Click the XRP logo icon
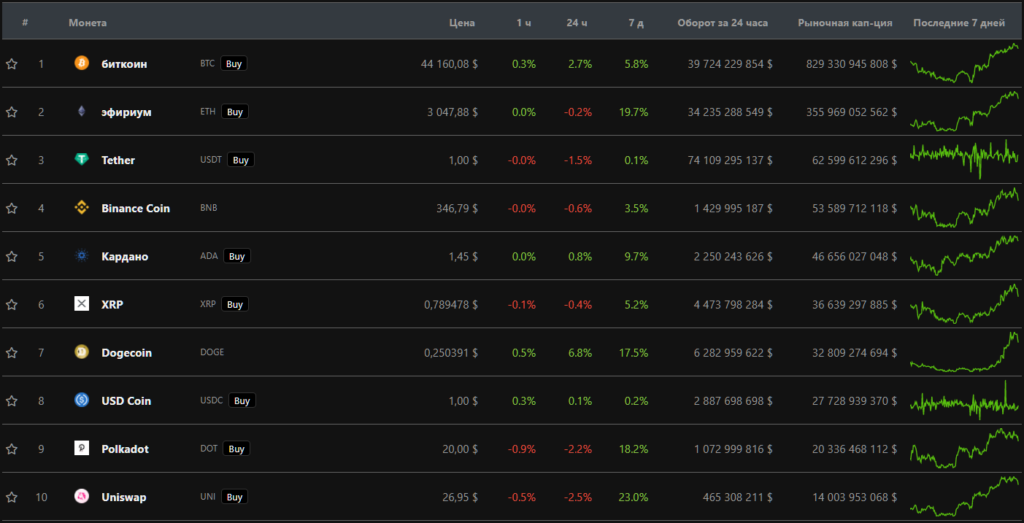This screenshot has width=1024, height=523. (x=81, y=304)
